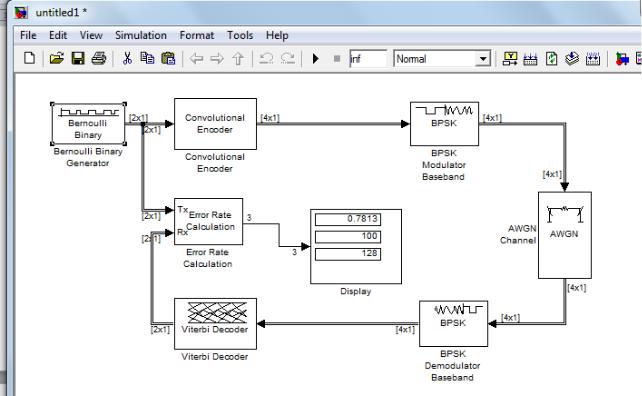
Task: Click the 'Bernoulli Binary Generator' label
Action: (x=88, y=157)
